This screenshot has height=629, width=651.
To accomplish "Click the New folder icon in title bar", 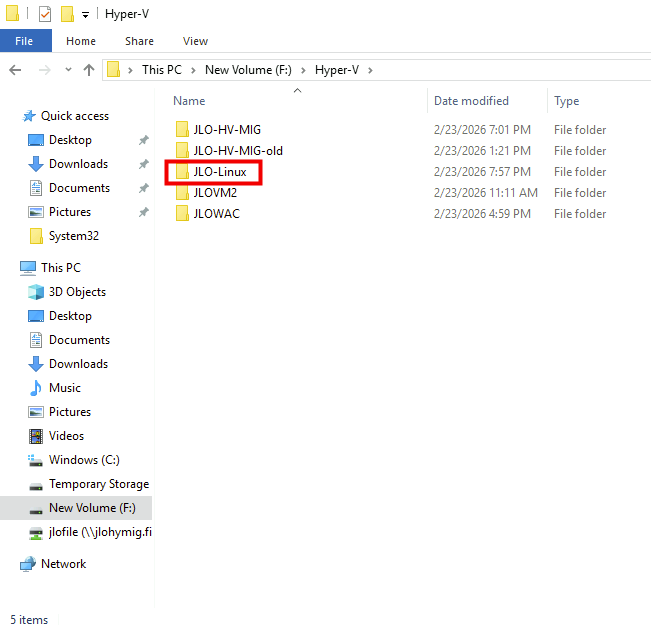I will (x=67, y=14).
